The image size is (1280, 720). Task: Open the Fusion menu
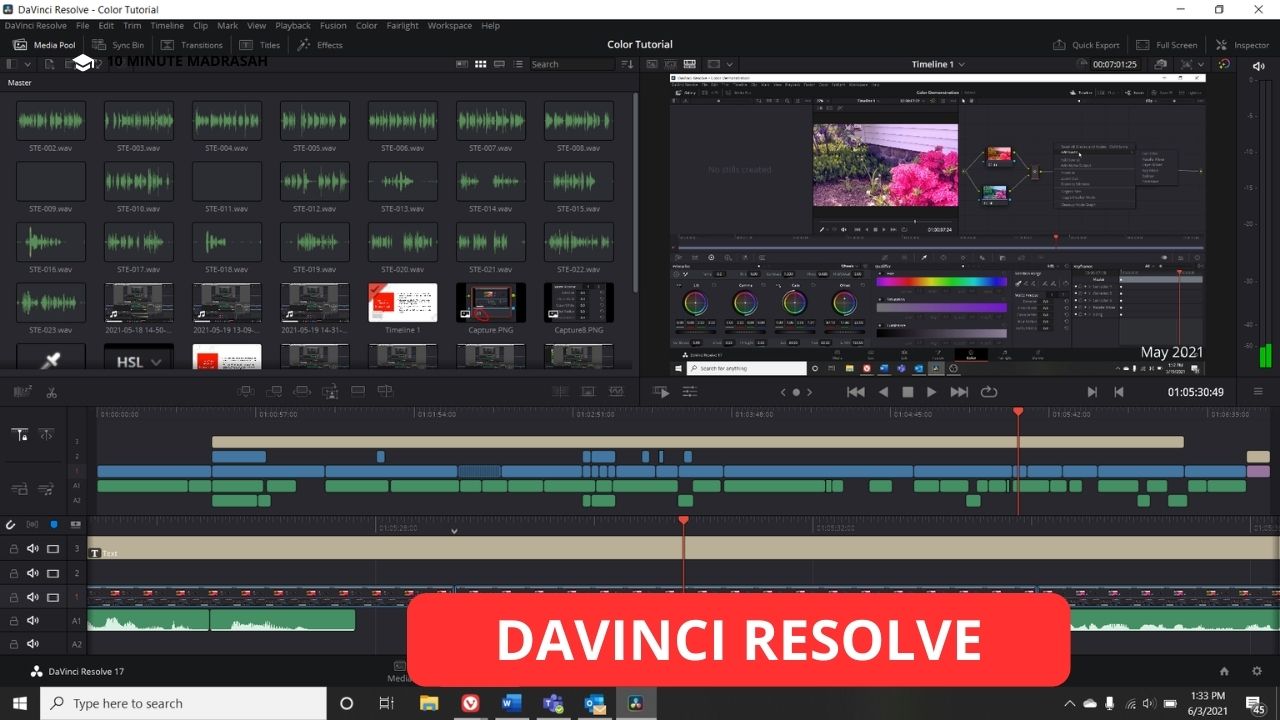pos(333,25)
